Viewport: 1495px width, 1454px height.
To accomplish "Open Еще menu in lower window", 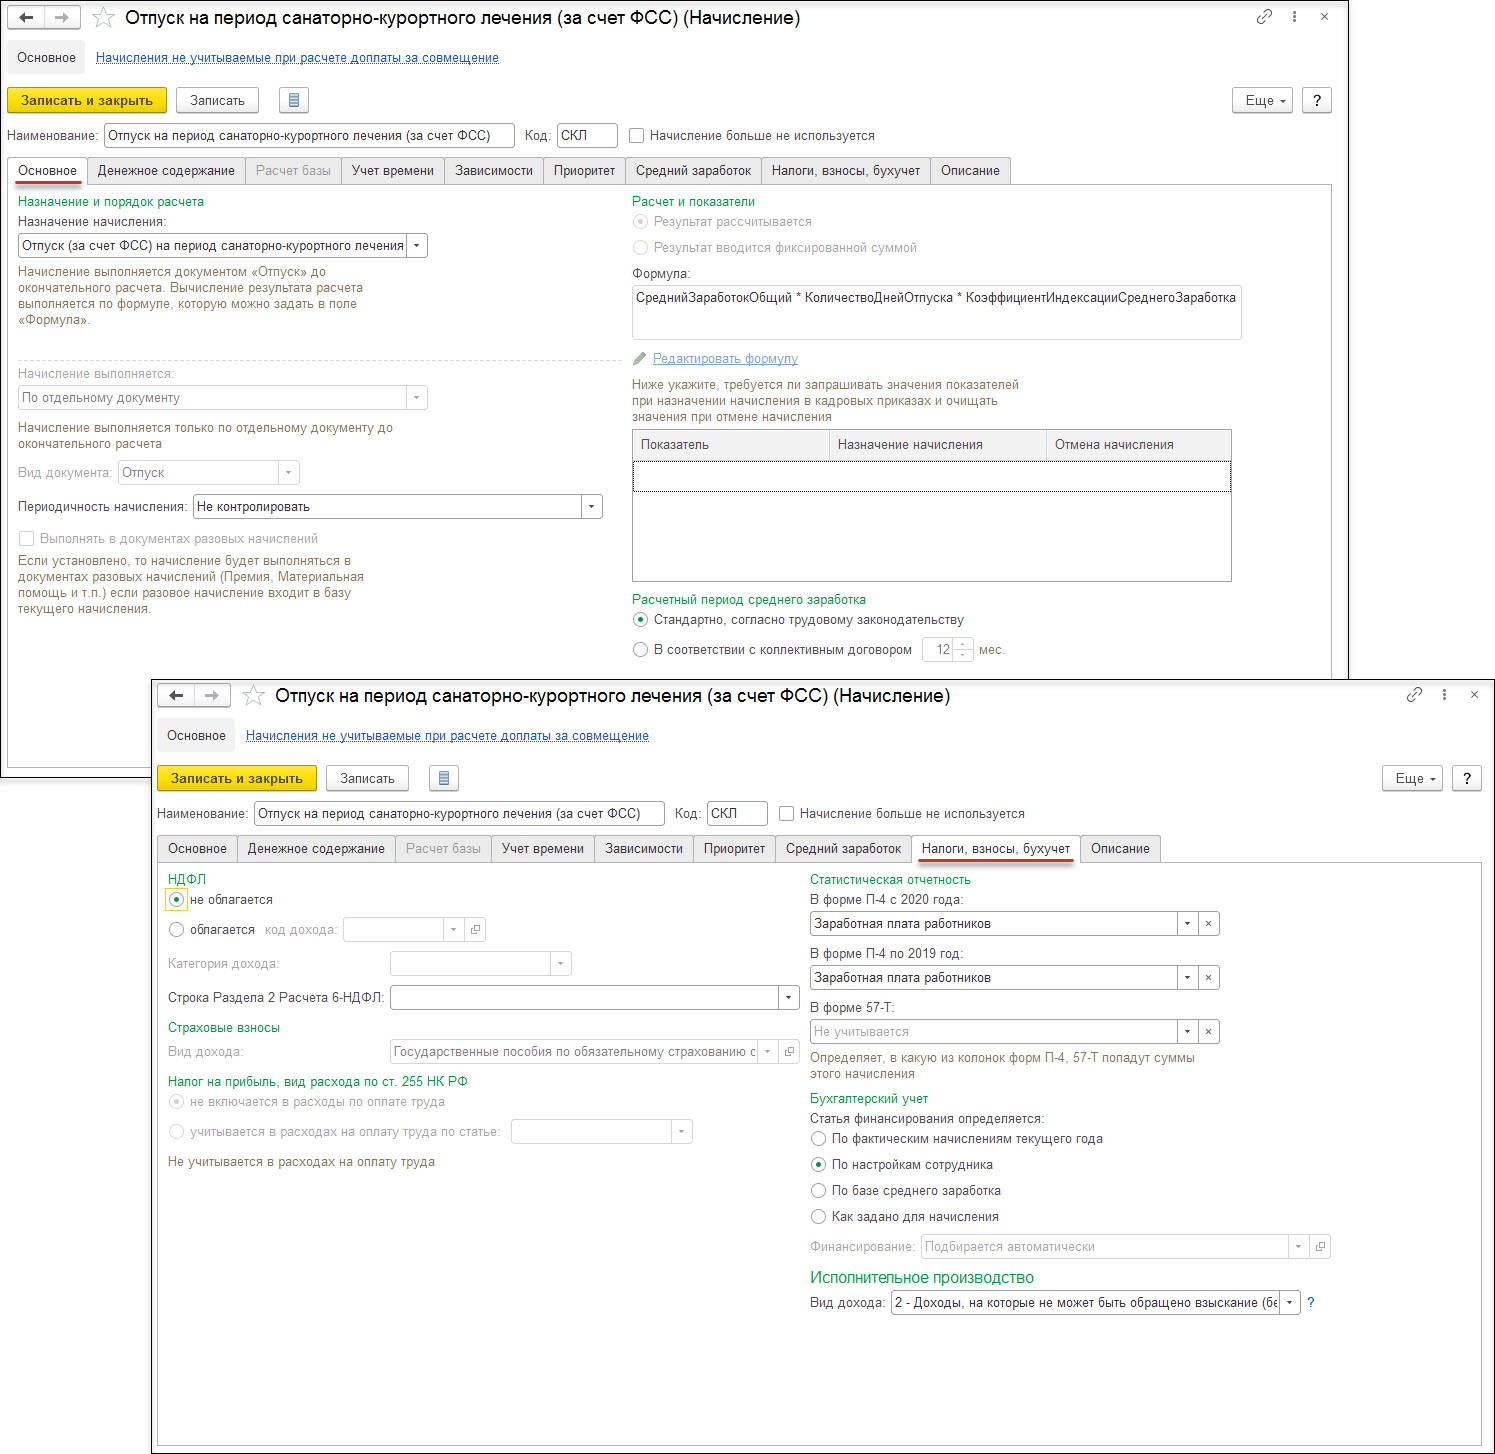I will [x=1413, y=778].
